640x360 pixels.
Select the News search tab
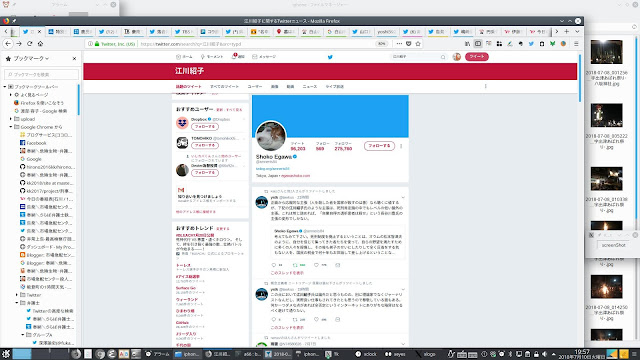coord(309,87)
